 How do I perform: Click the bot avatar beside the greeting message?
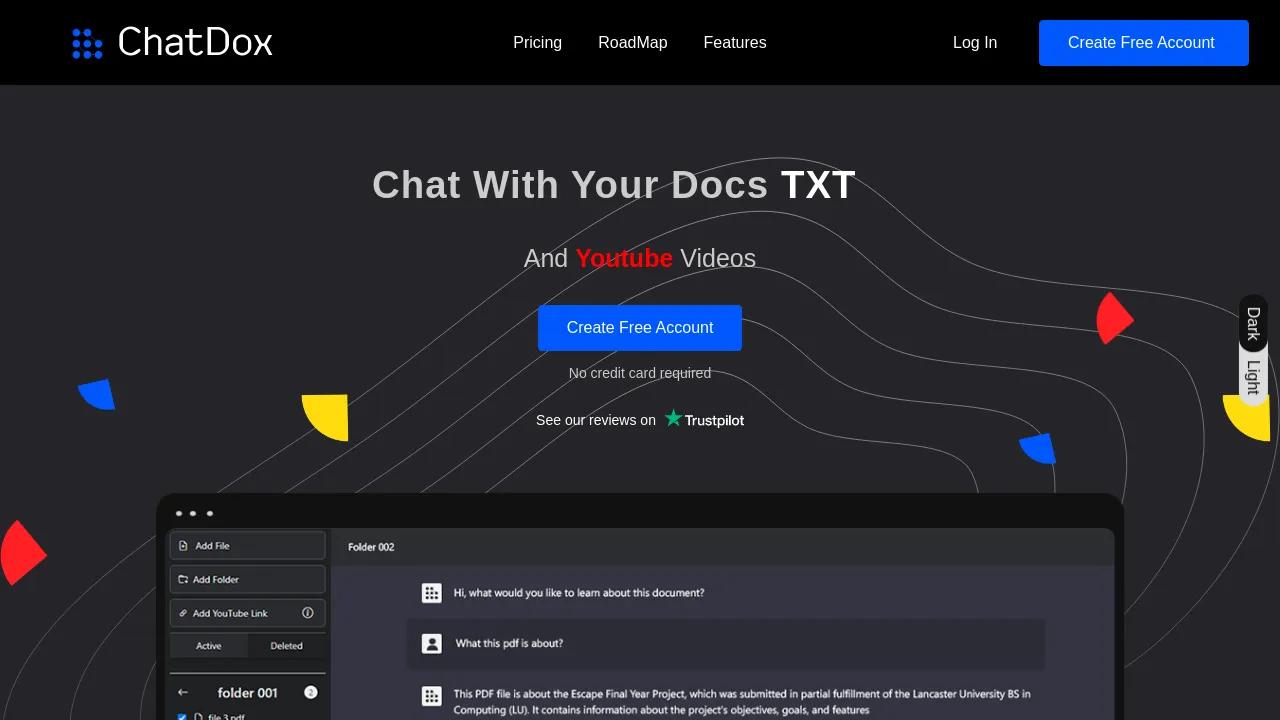[432, 593]
